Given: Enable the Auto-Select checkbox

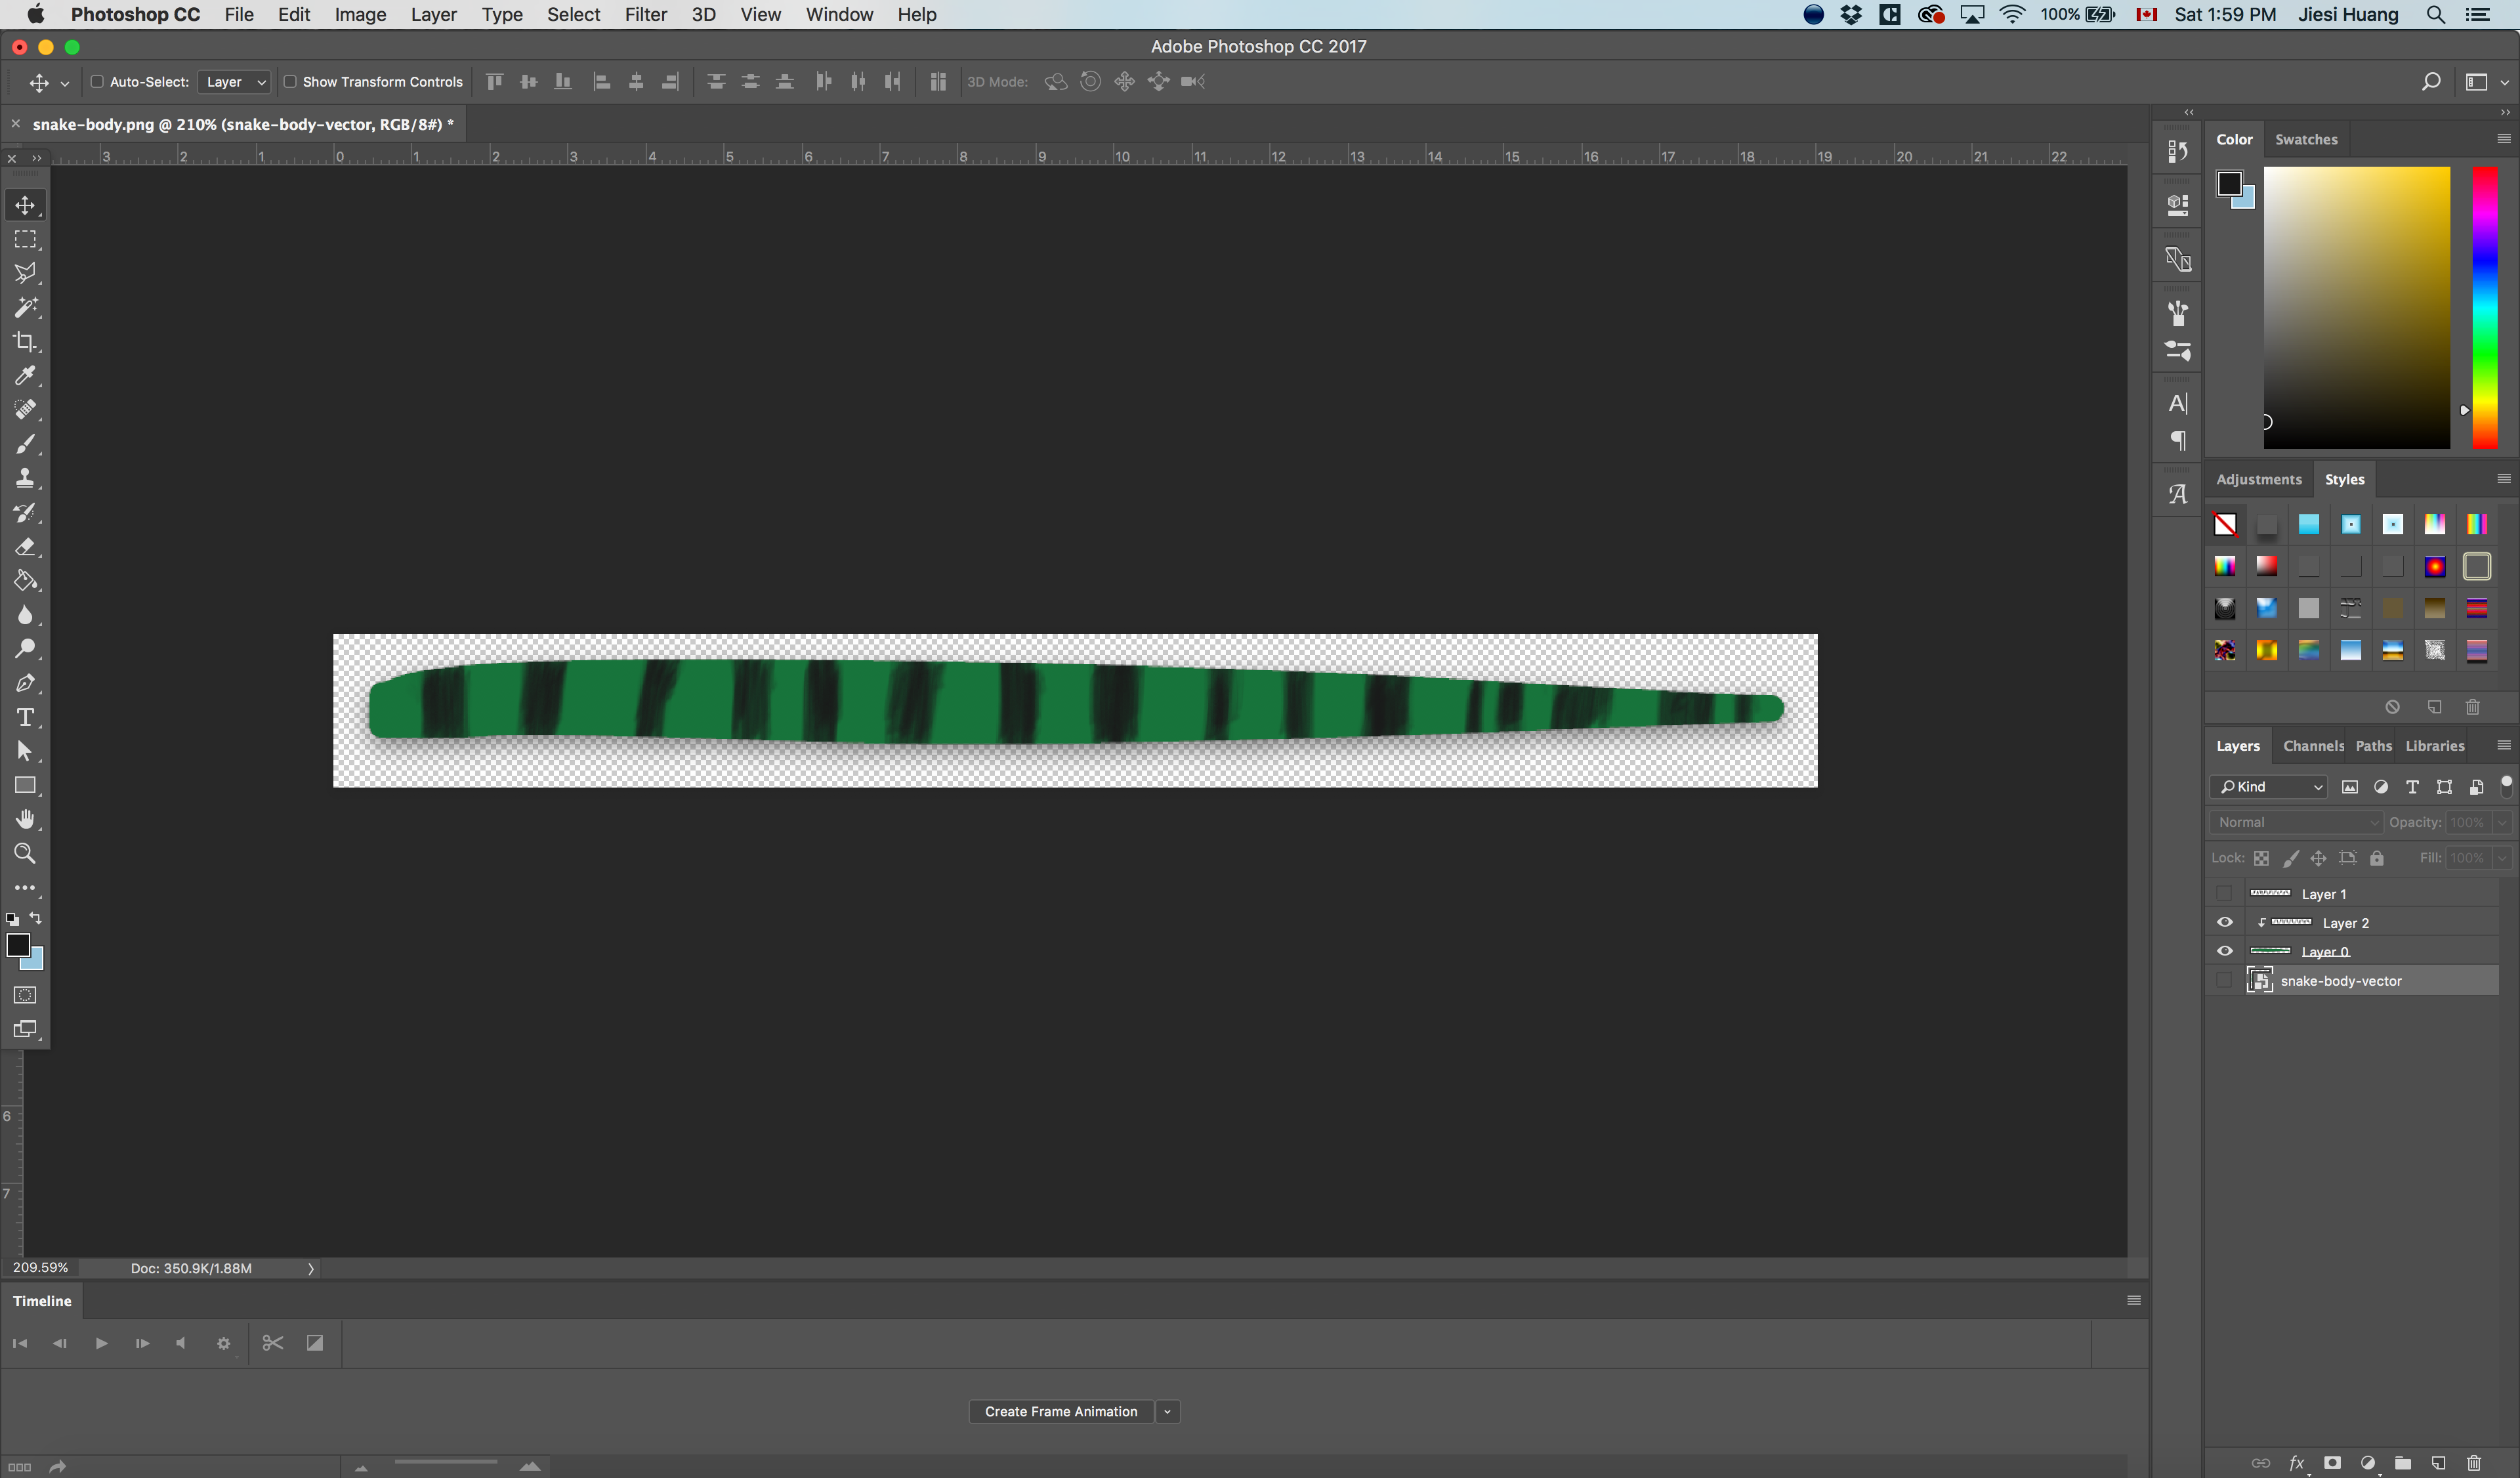Looking at the screenshot, I should point(97,82).
